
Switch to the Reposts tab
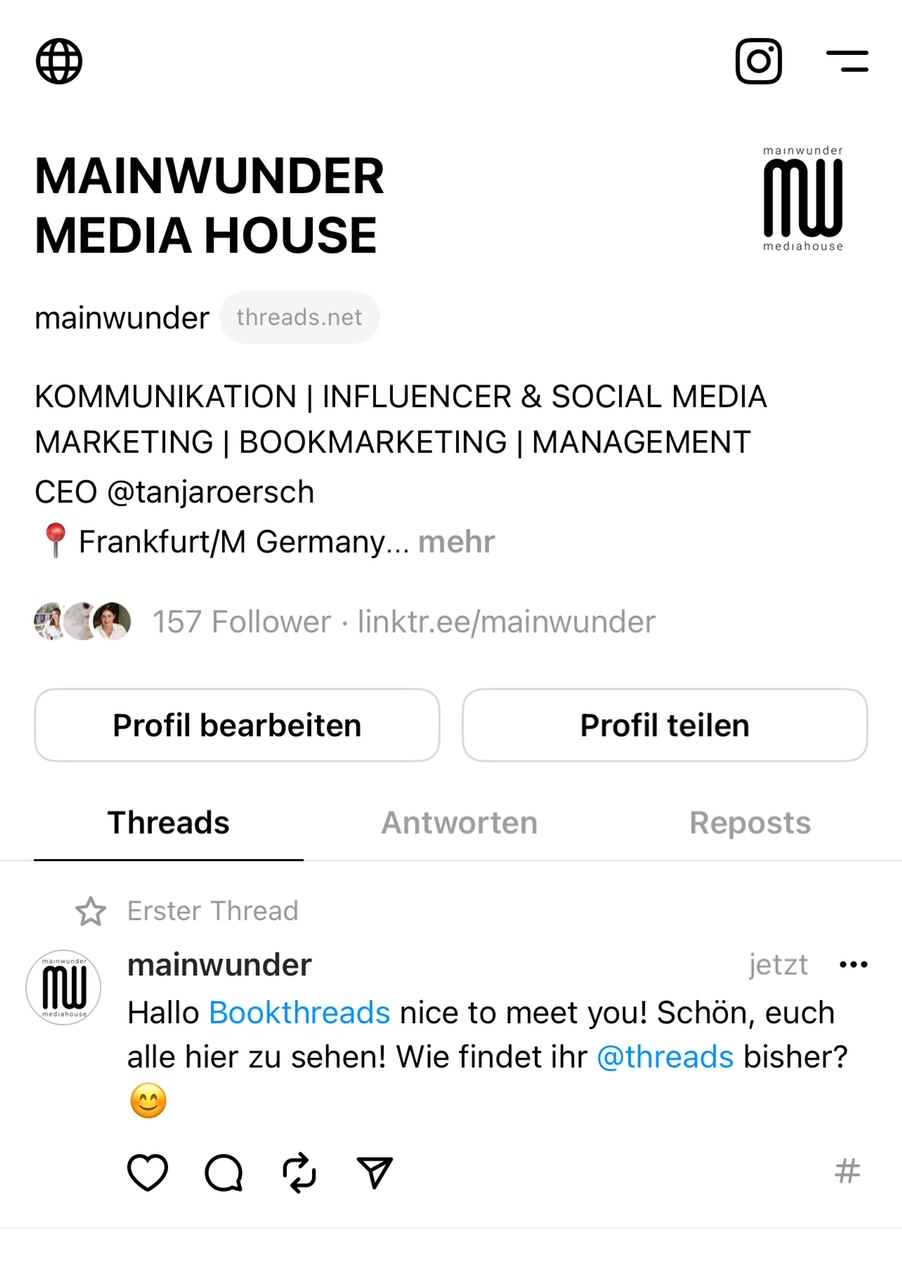point(750,823)
